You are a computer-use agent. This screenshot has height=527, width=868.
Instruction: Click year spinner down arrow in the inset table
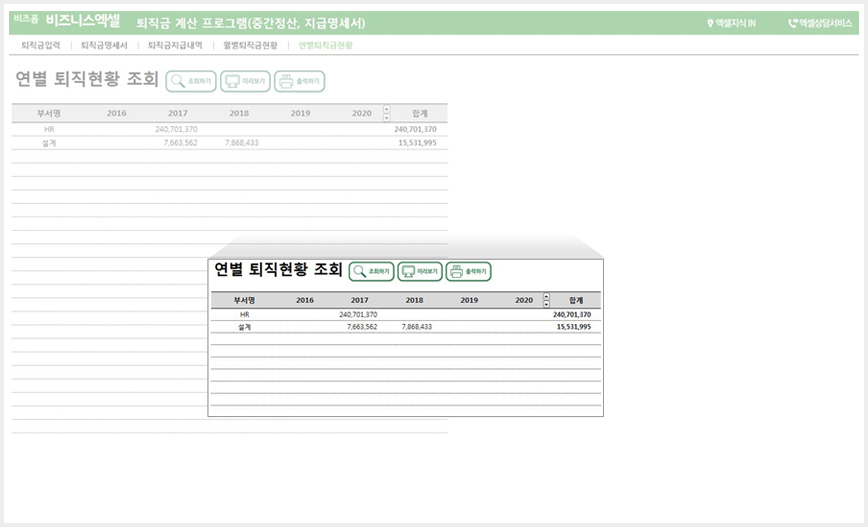546,304
